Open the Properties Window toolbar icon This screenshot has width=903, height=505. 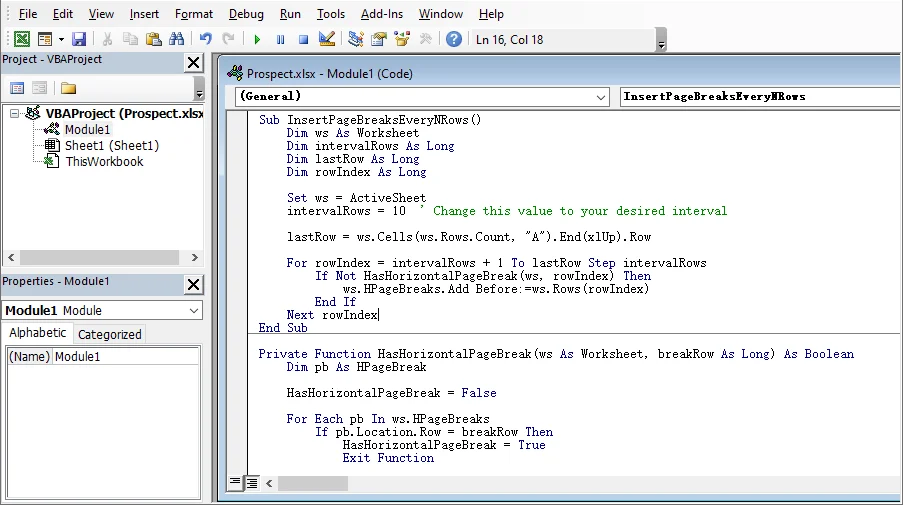click(379, 39)
